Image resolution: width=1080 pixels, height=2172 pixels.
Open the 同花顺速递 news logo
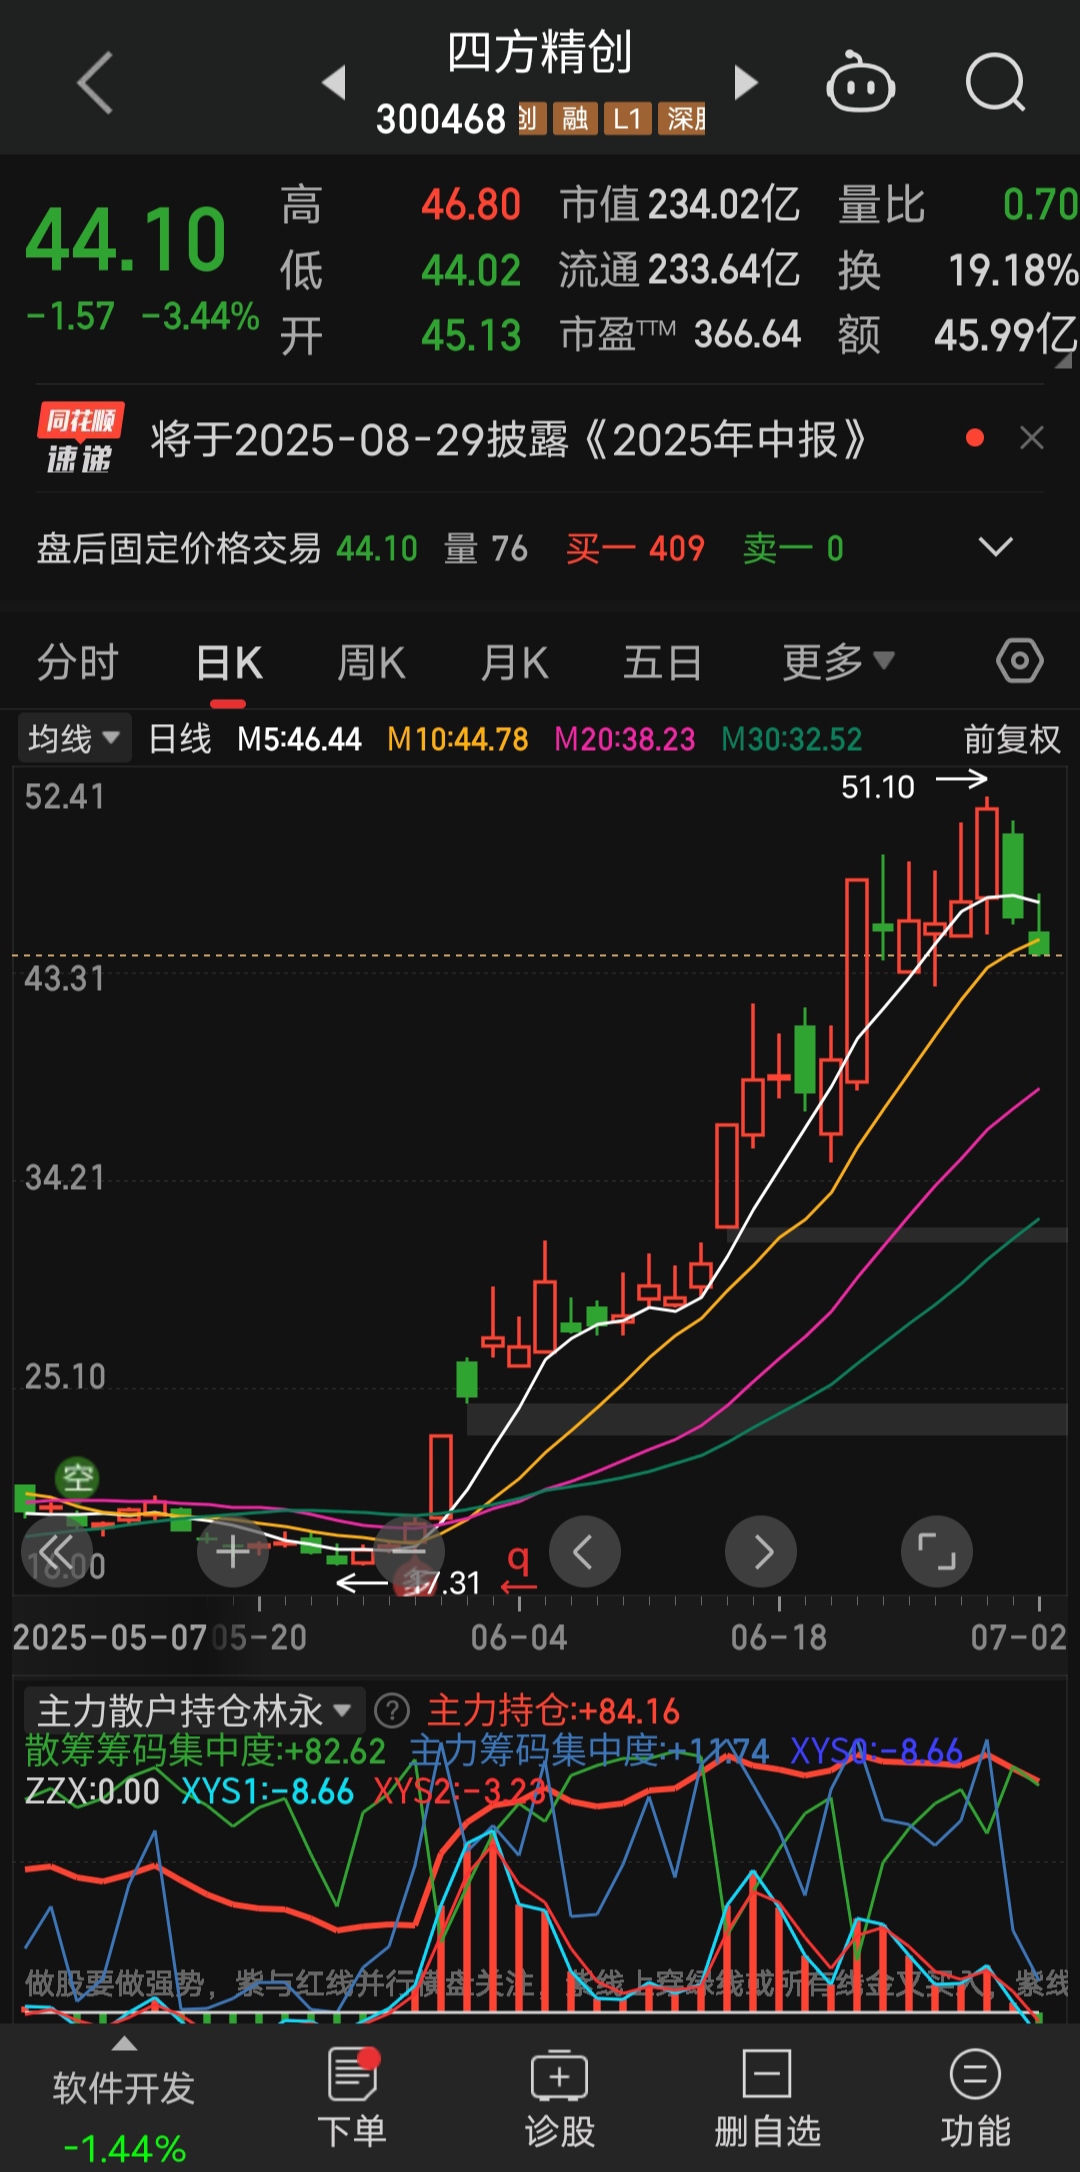click(80, 438)
